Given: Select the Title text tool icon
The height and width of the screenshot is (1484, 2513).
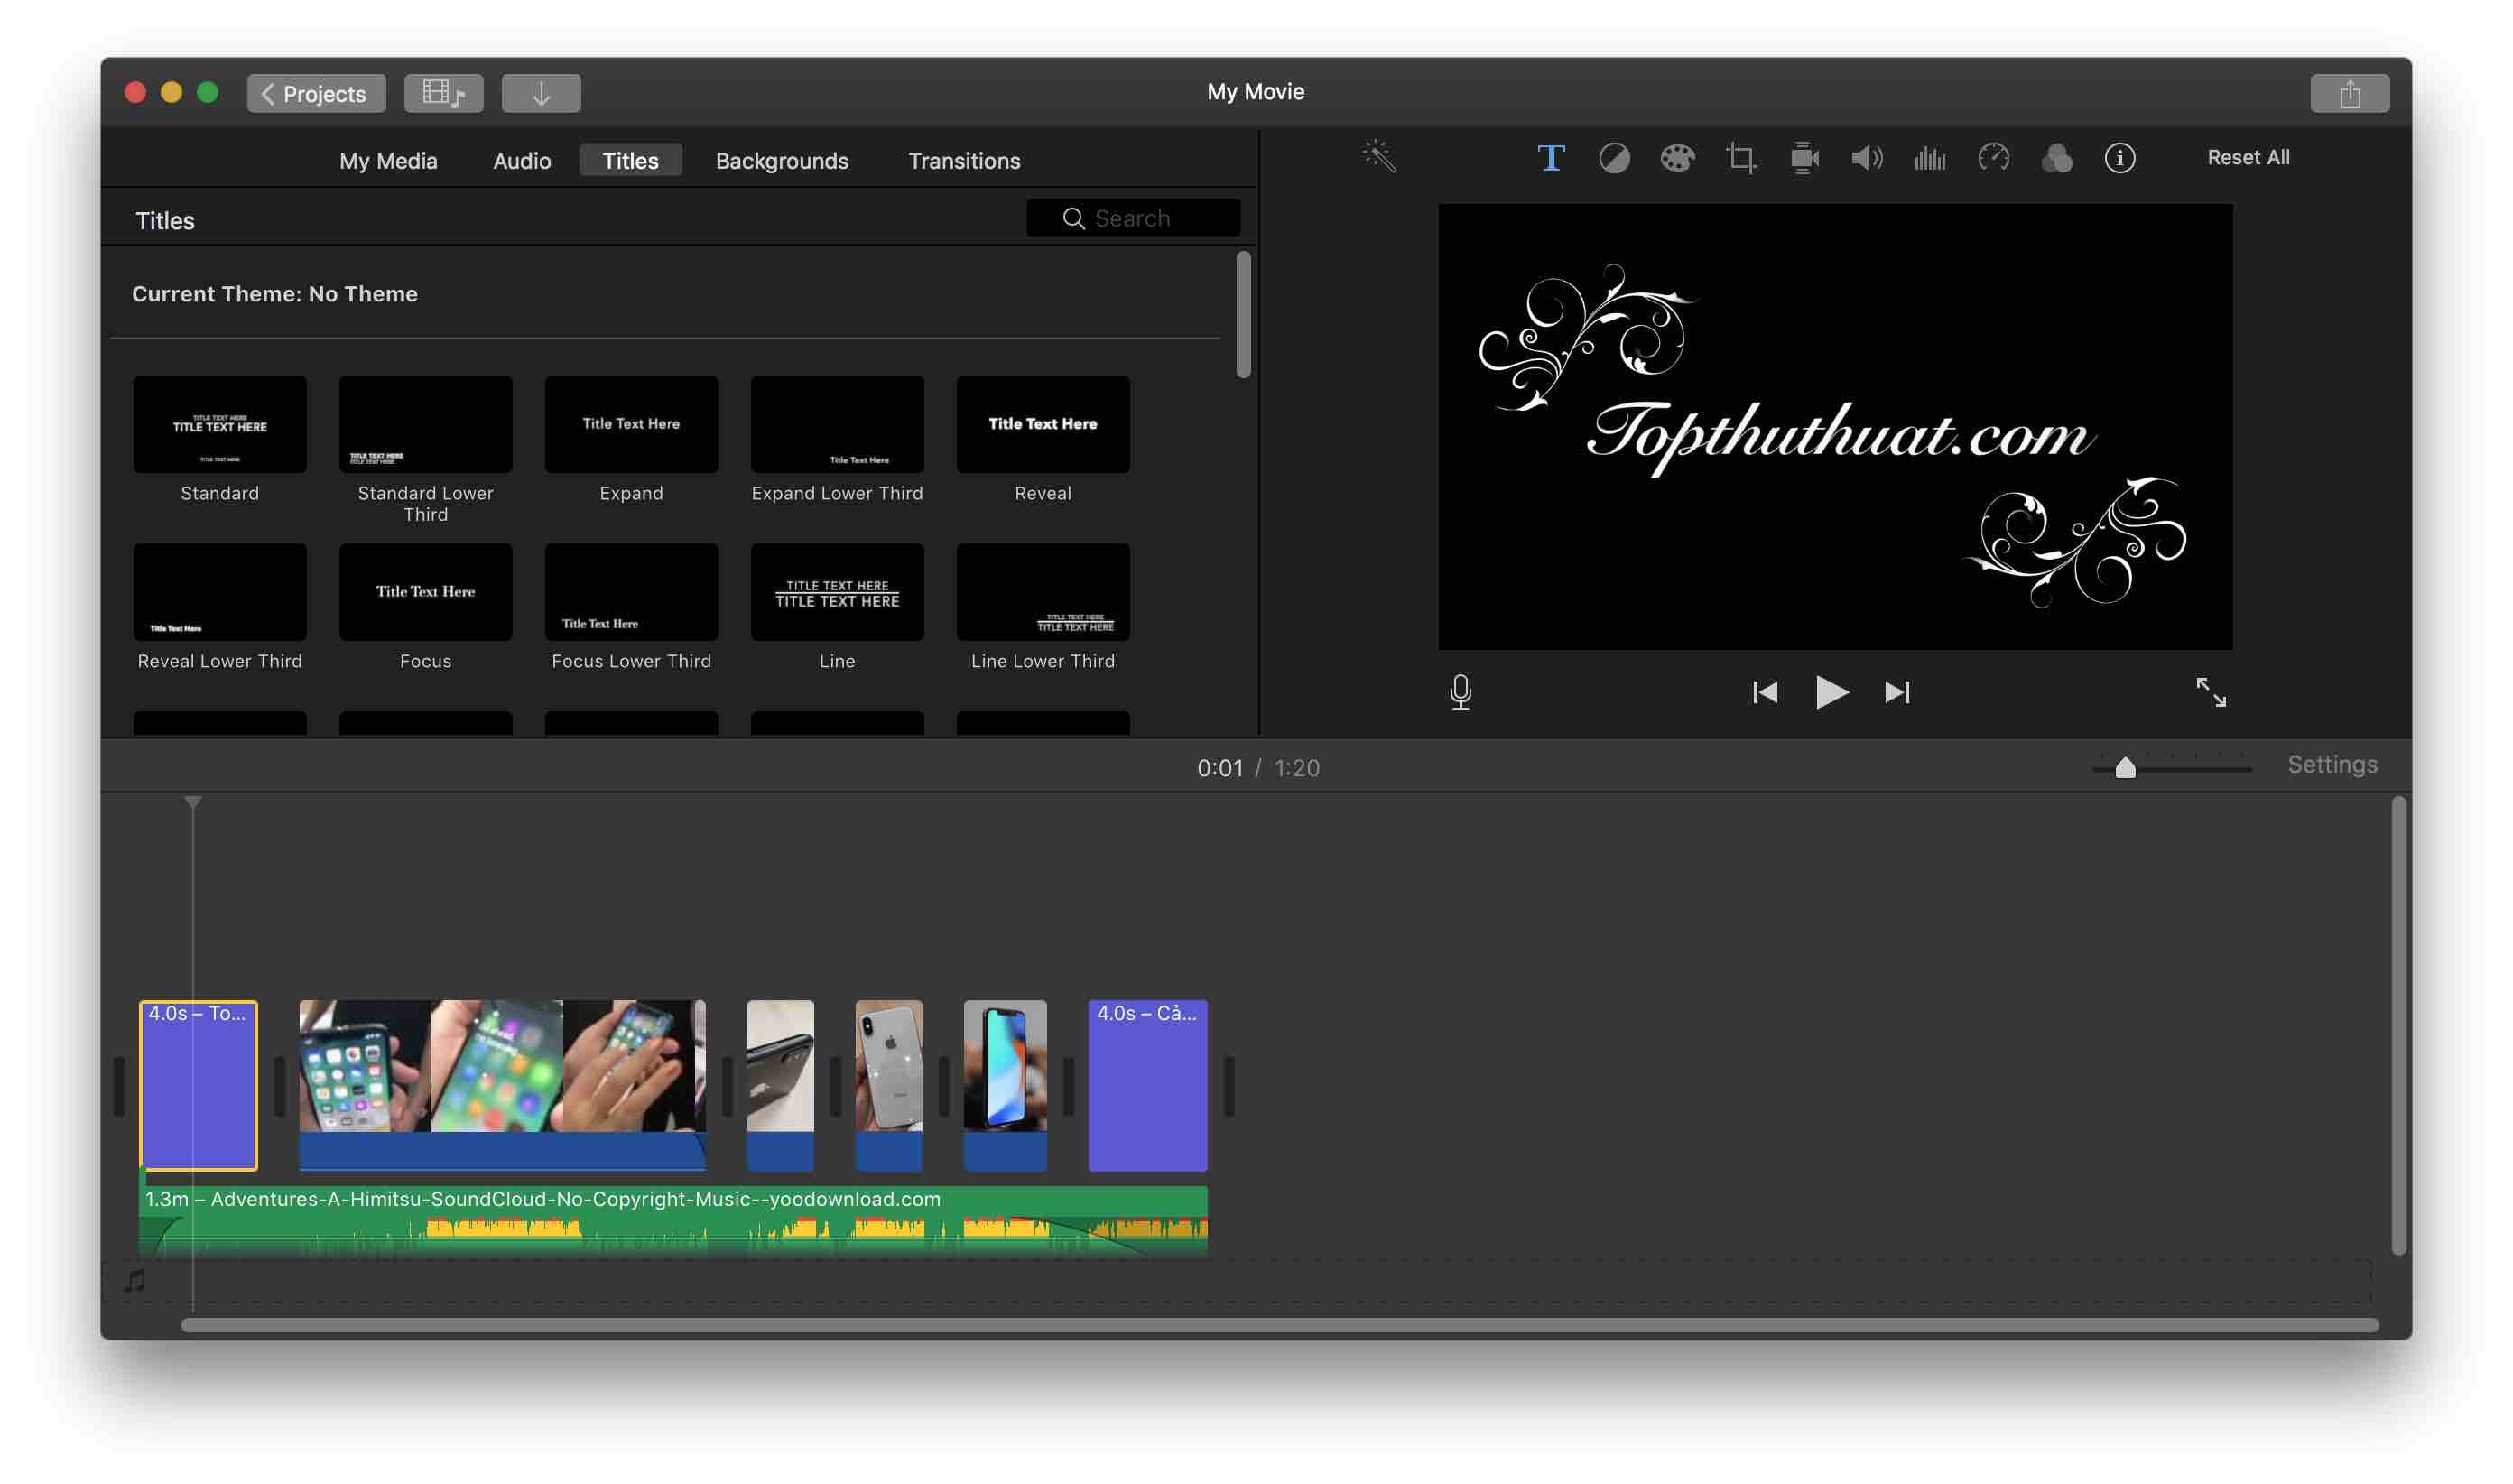Looking at the screenshot, I should pyautogui.click(x=1551, y=158).
